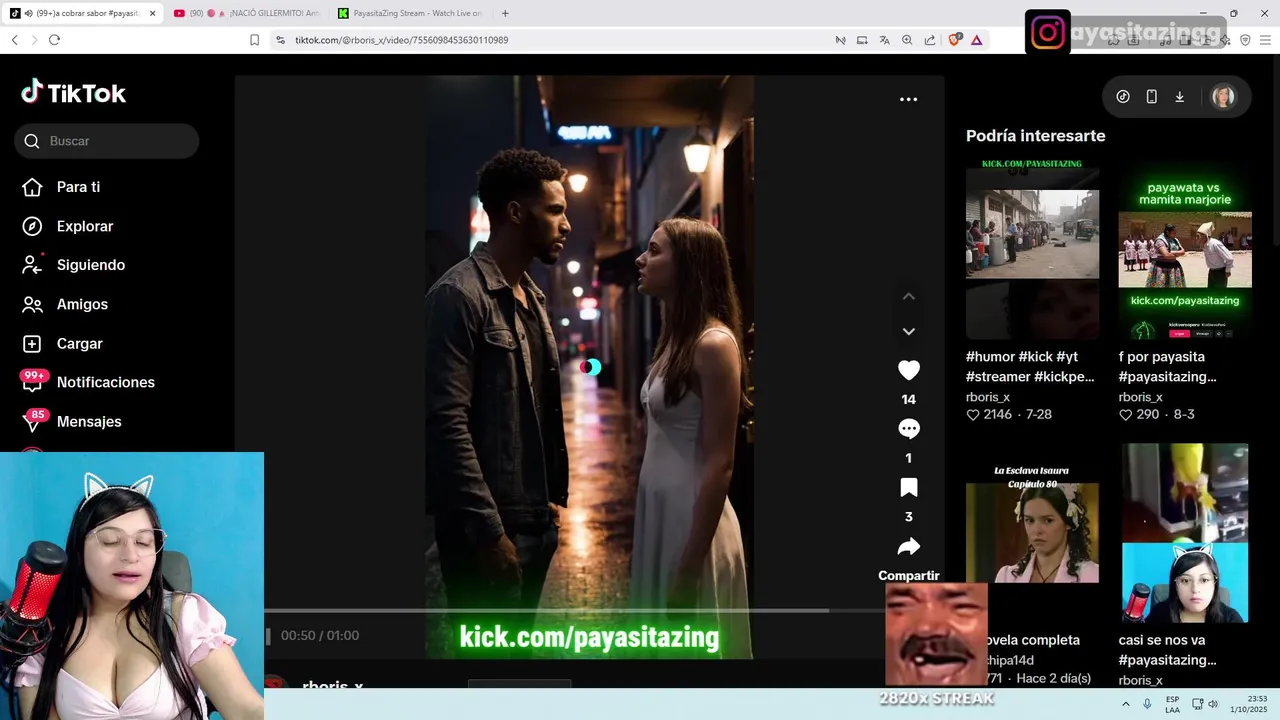Click the share page icon in the address bar

[930, 40]
